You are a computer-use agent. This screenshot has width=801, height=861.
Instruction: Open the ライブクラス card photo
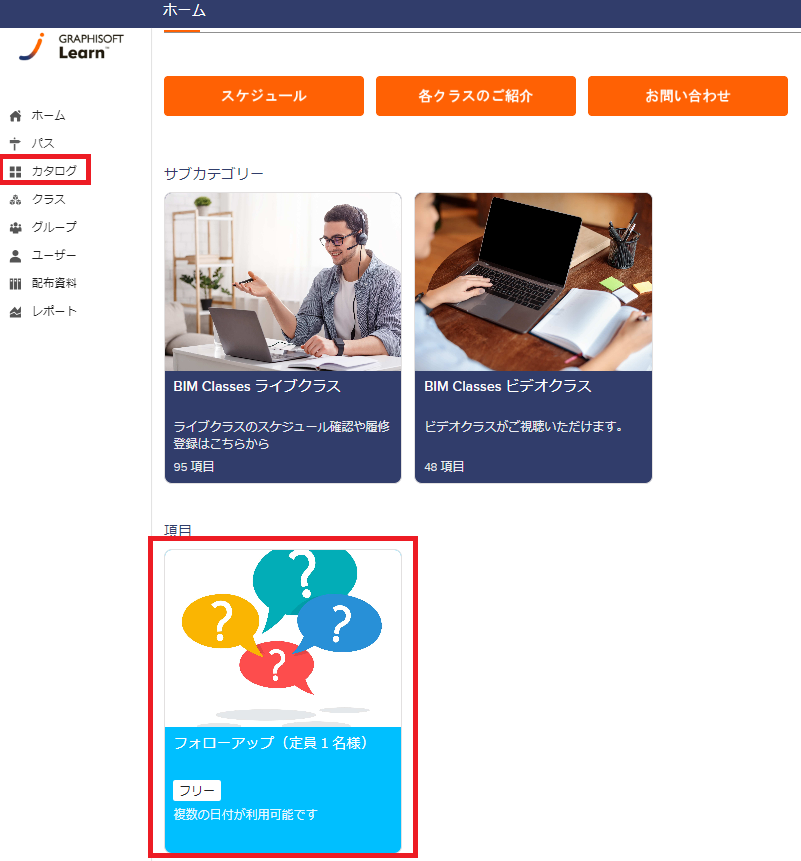[x=283, y=282]
